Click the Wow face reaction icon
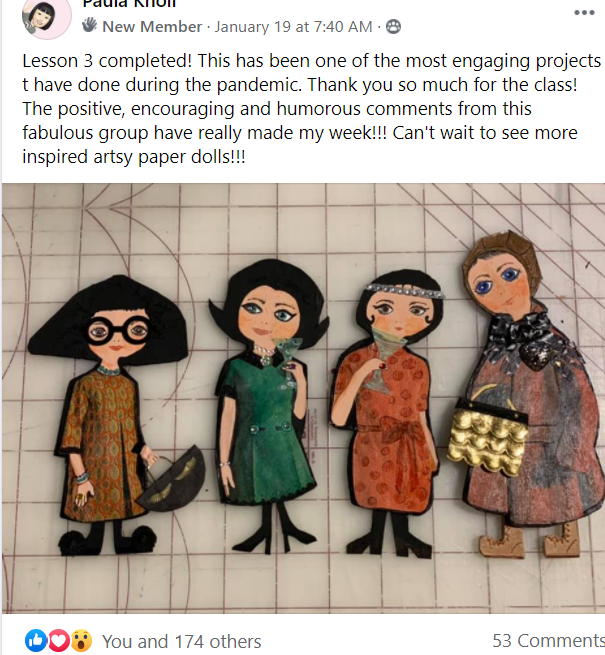 click(x=81, y=640)
